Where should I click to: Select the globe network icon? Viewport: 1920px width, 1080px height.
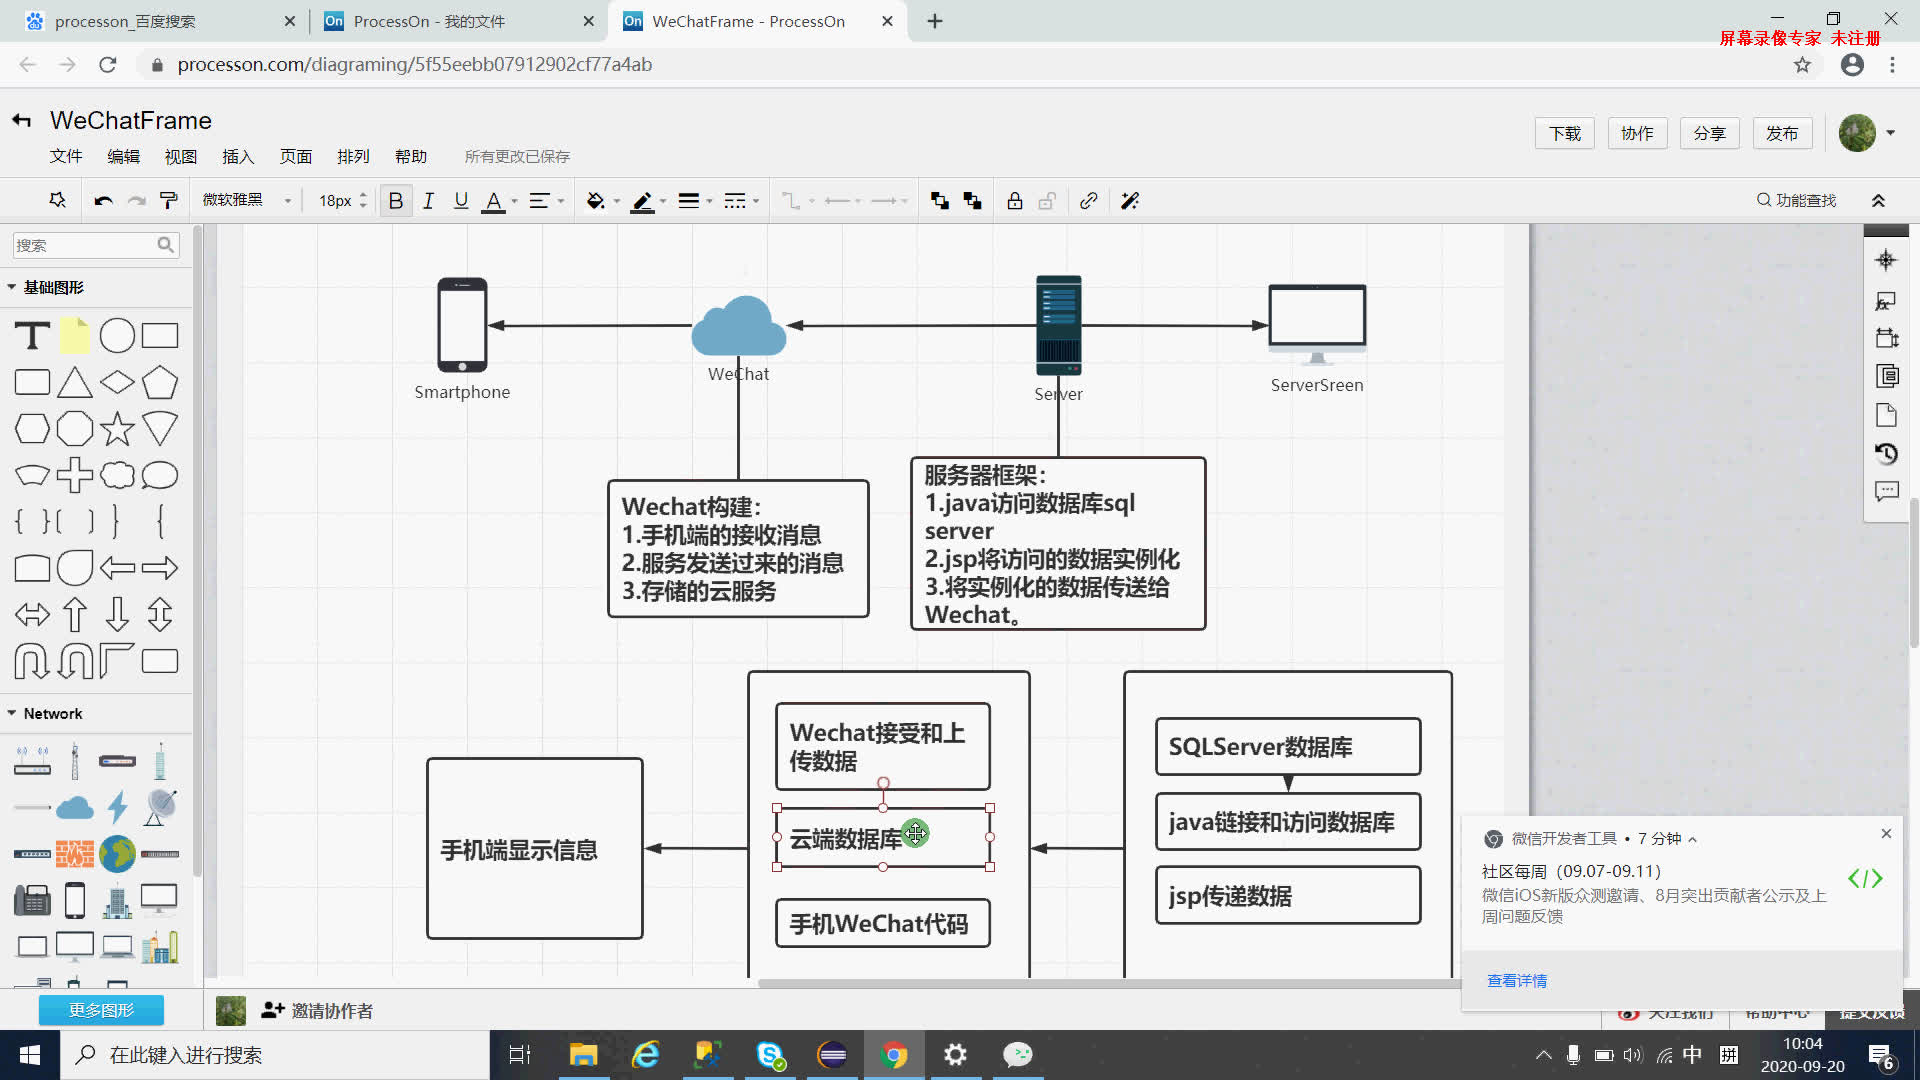pos(117,854)
